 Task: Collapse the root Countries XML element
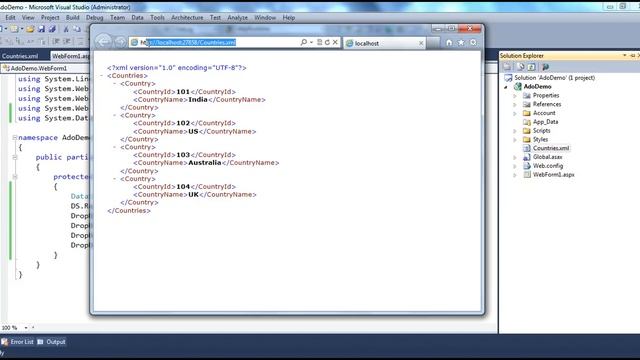point(102,76)
